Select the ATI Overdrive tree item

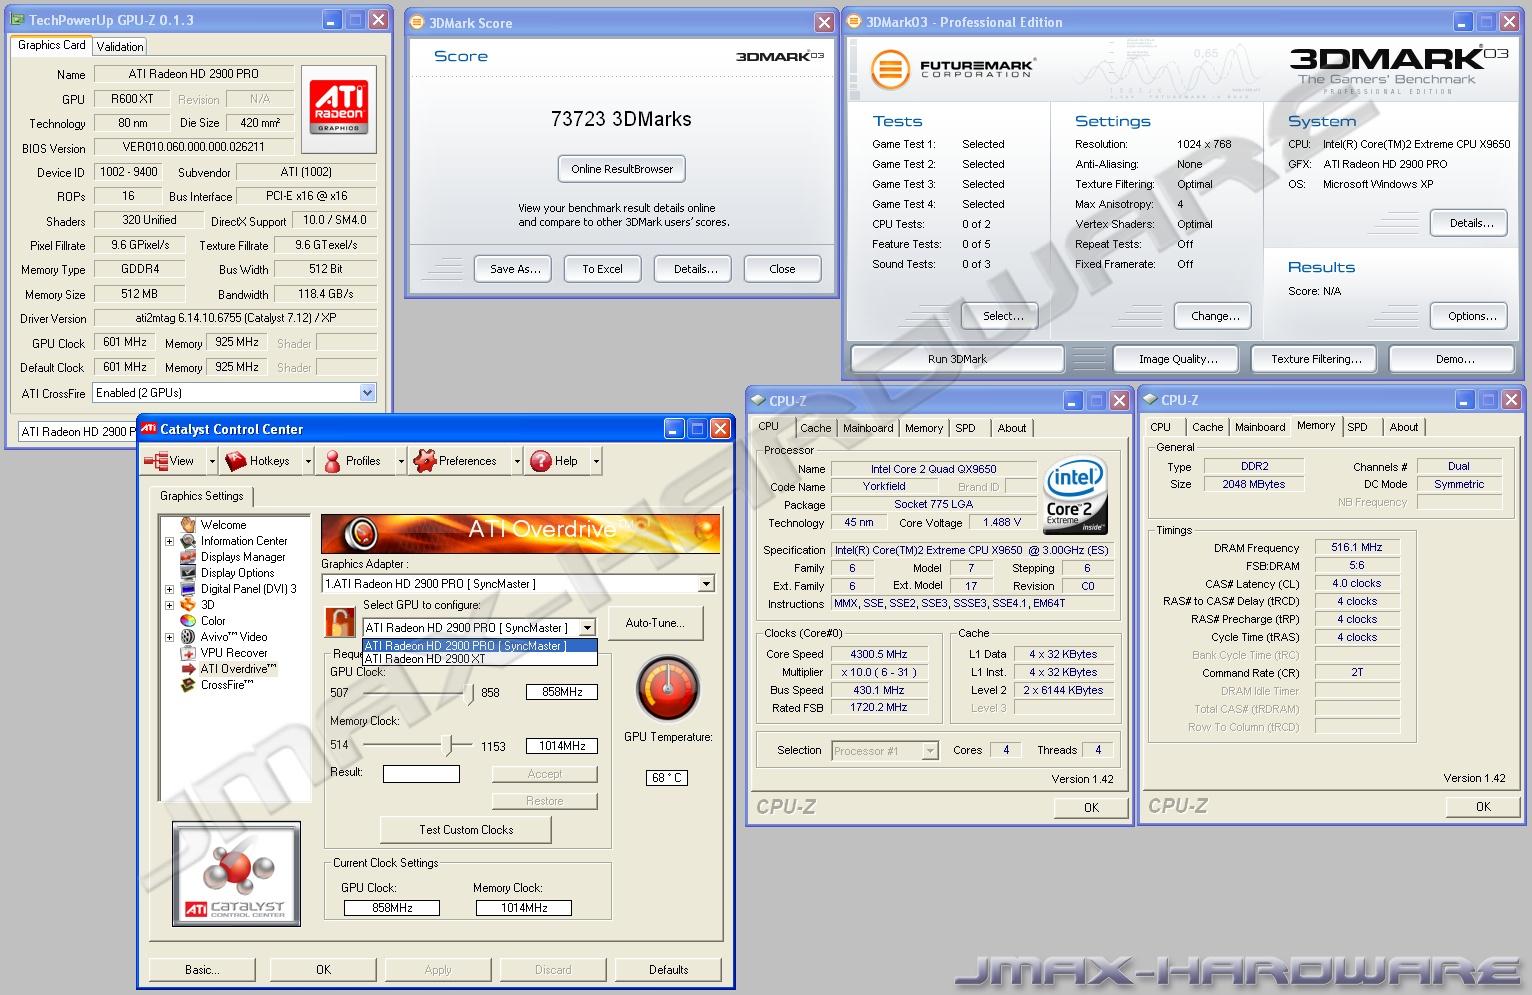(x=238, y=669)
